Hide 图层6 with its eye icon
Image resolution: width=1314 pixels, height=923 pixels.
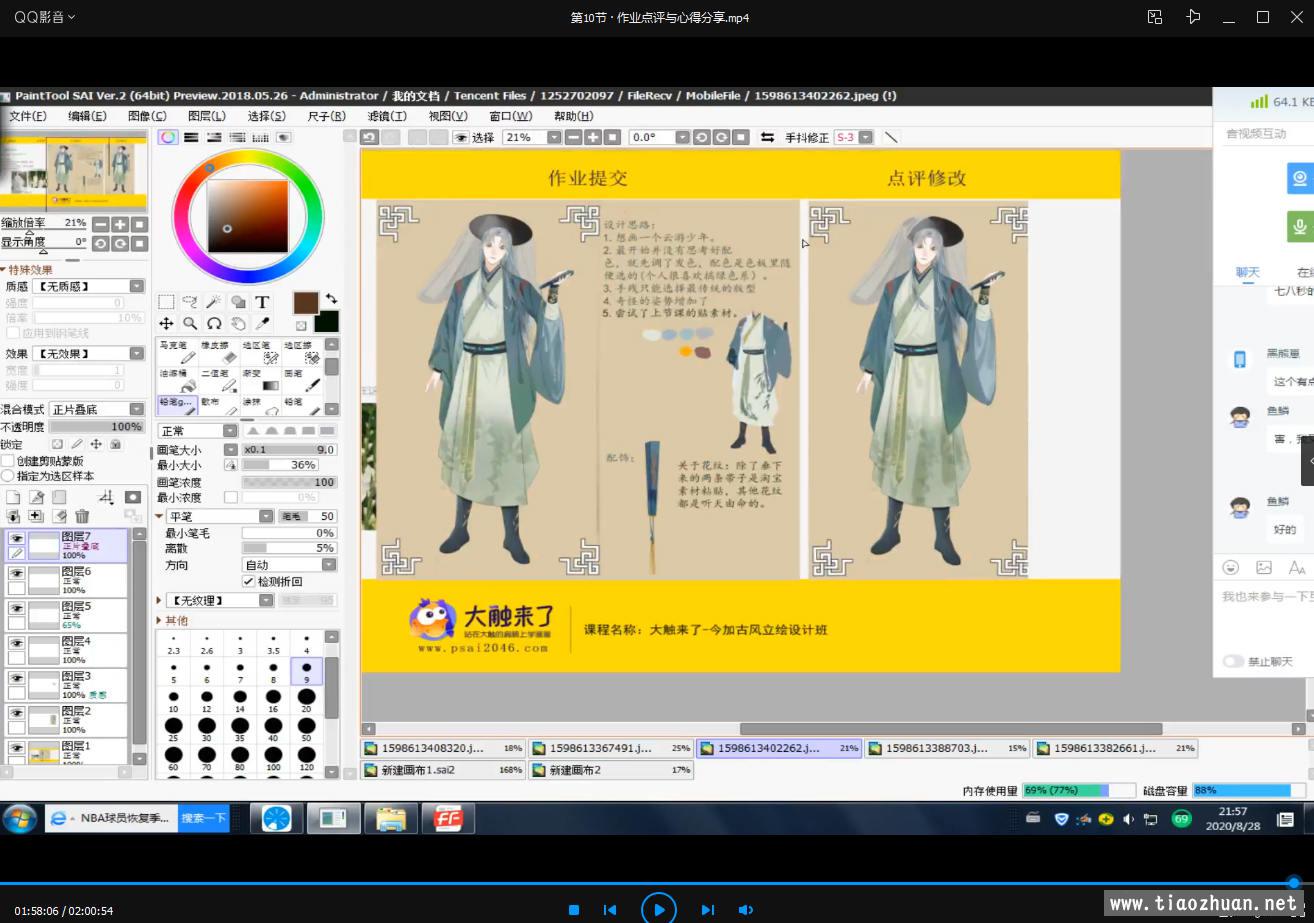pyautogui.click(x=16, y=573)
